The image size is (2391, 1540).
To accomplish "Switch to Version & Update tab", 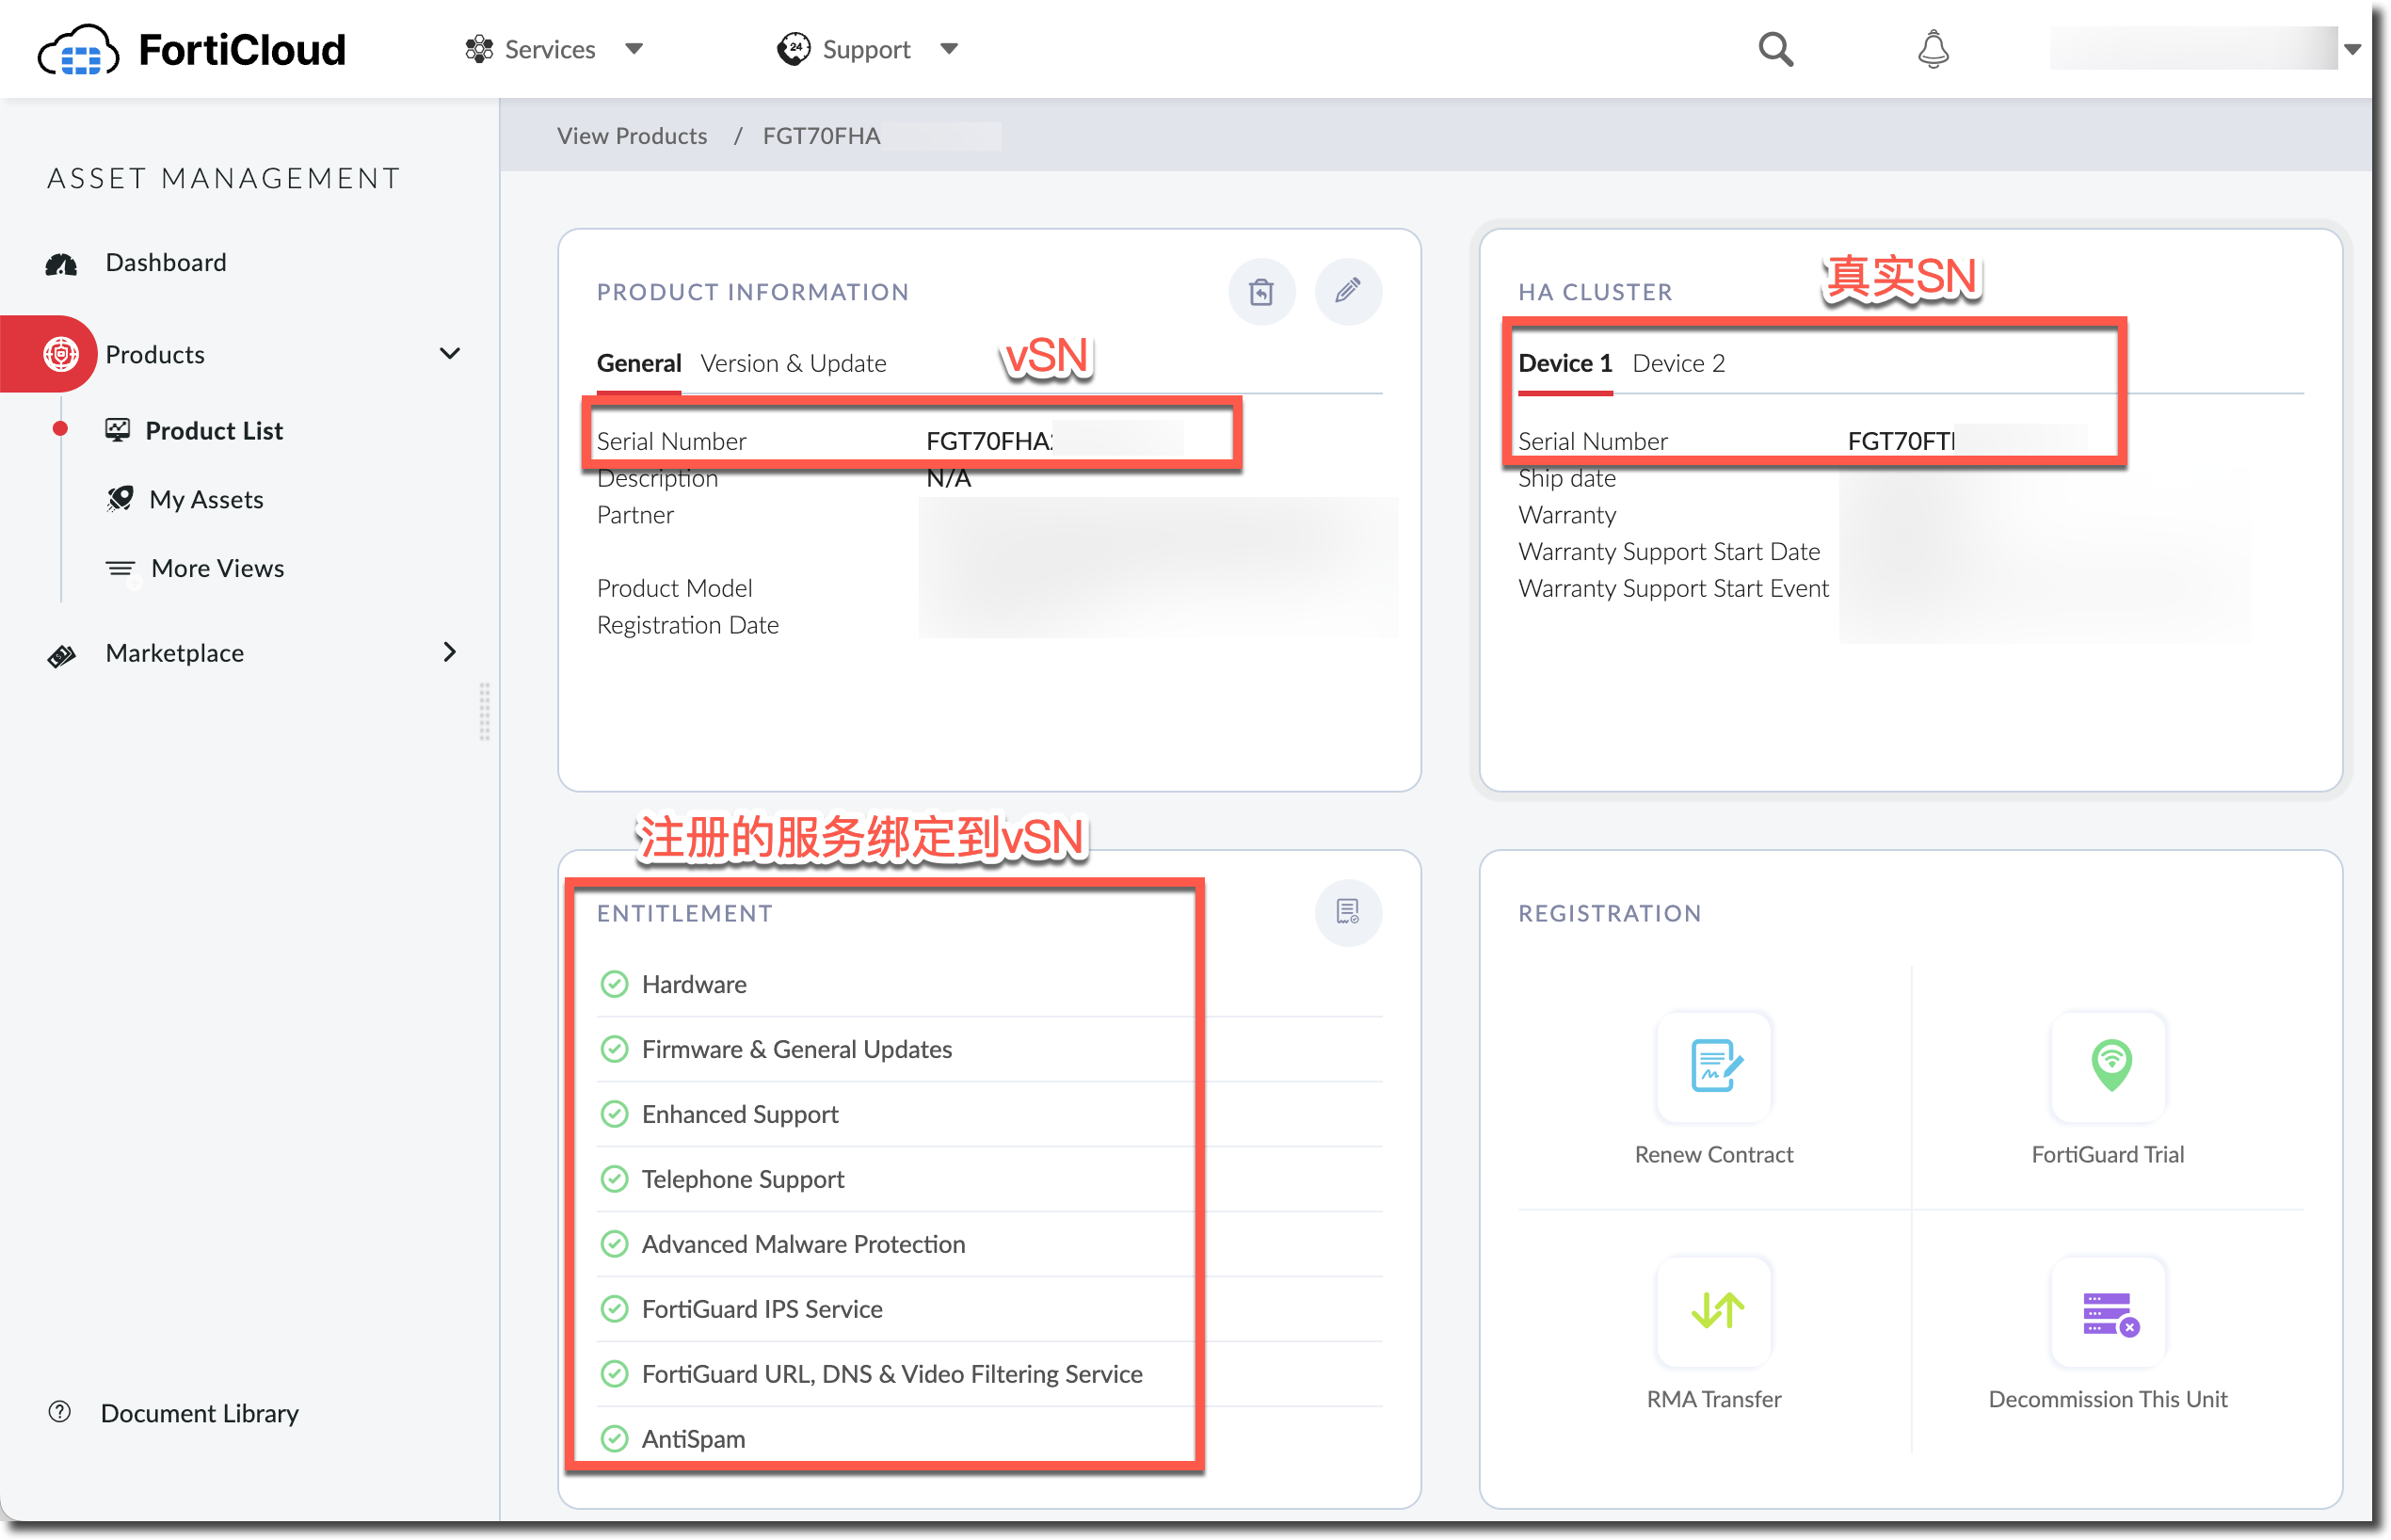I will click(x=793, y=363).
